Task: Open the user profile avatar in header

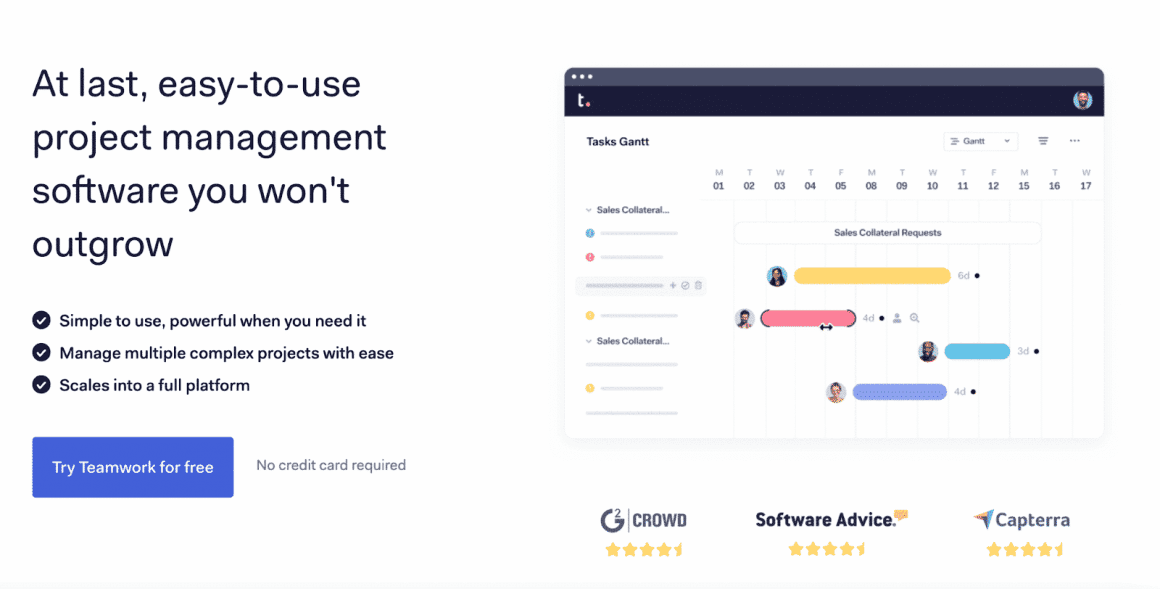Action: [x=1082, y=100]
